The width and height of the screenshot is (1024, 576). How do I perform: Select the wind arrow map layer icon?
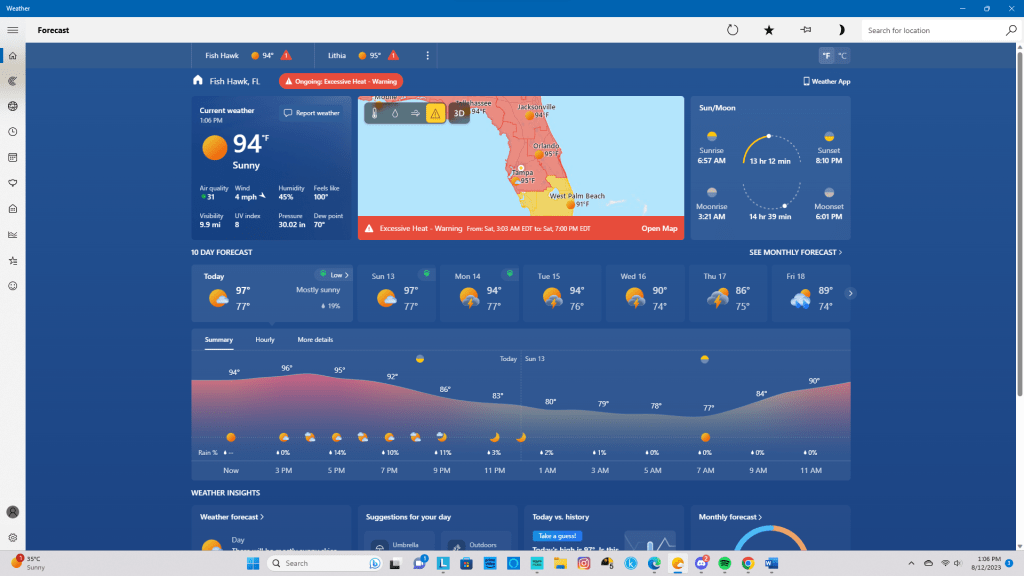(415, 114)
